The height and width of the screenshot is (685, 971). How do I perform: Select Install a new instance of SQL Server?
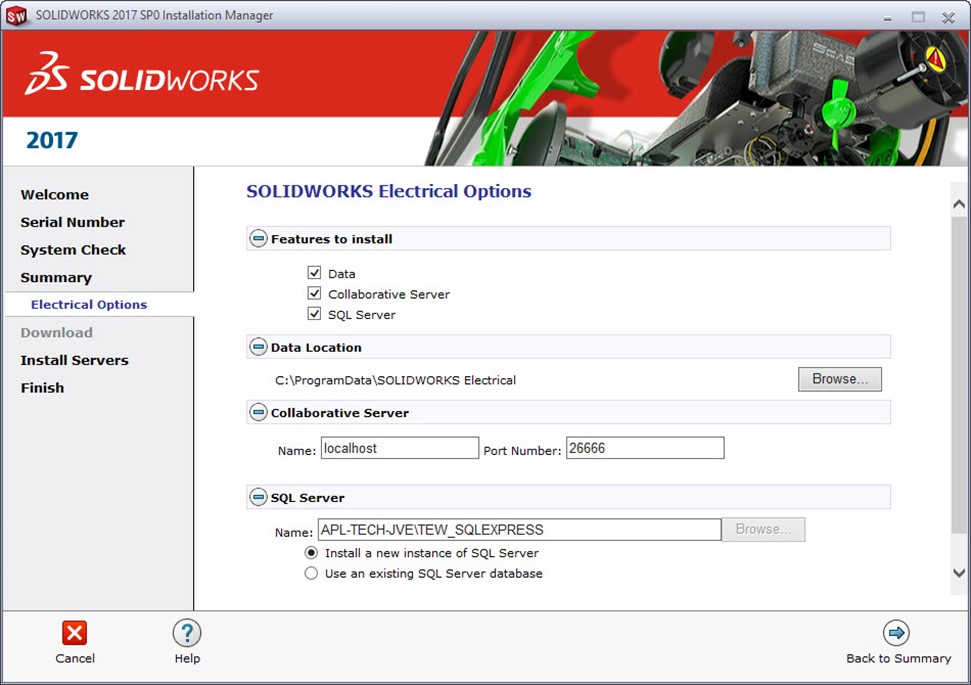pos(312,553)
